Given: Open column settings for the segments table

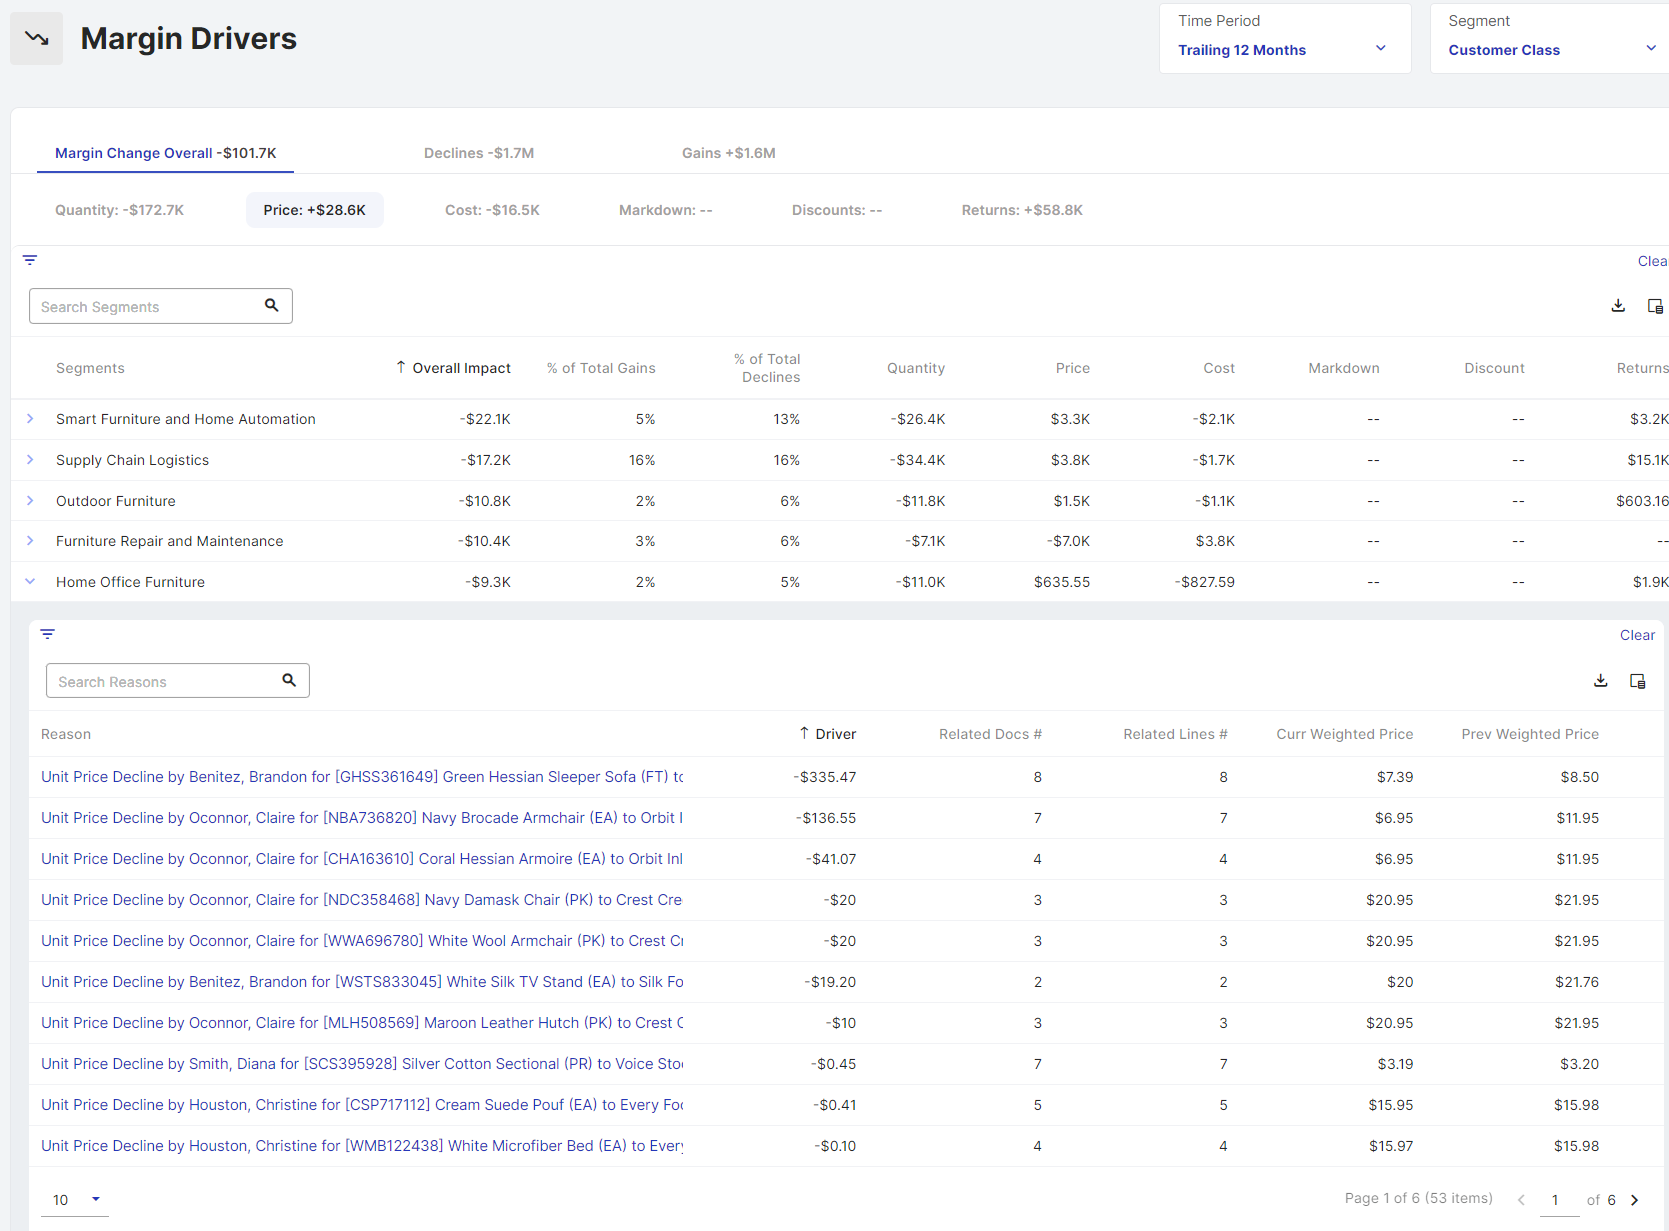Looking at the screenshot, I should click(x=1655, y=306).
